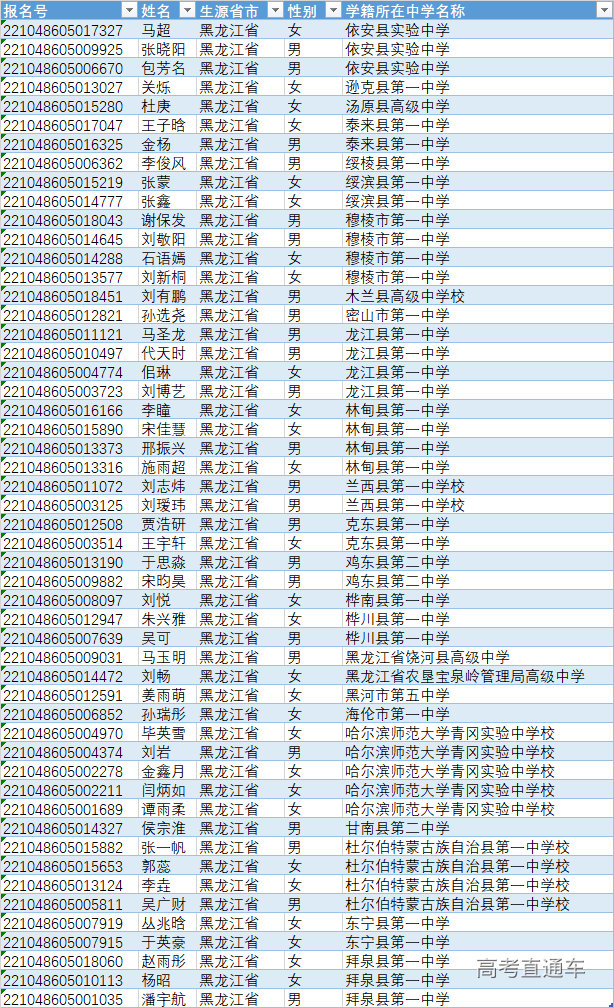Image resolution: width=614 pixels, height=1008 pixels.
Task: Click the cell 木兰县高级中学校
Action: (405, 296)
